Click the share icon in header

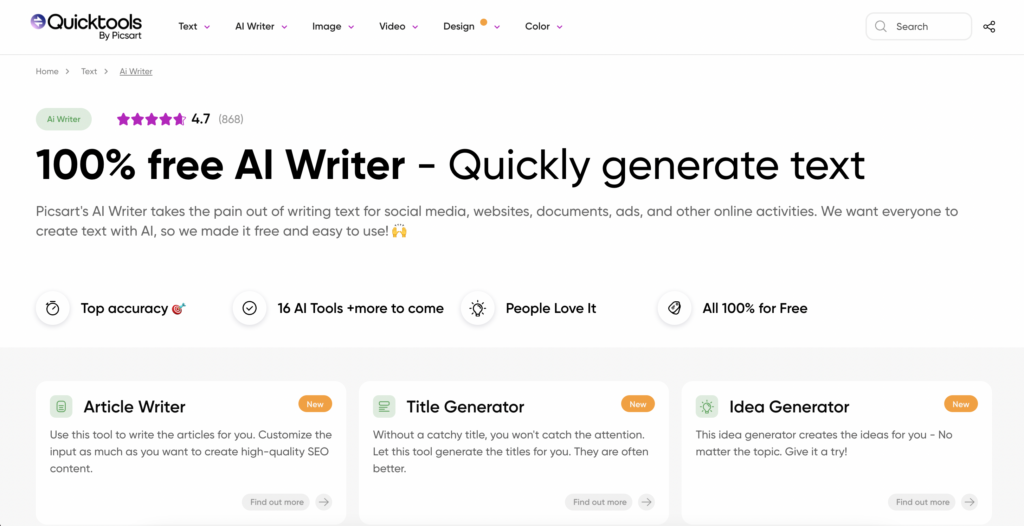pyautogui.click(x=989, y=27)
